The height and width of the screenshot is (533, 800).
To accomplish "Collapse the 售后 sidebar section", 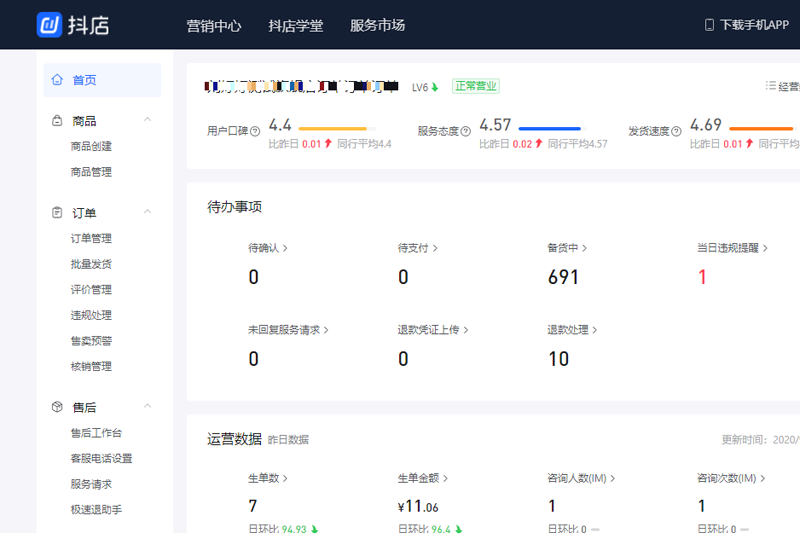I will click(147, 407).
